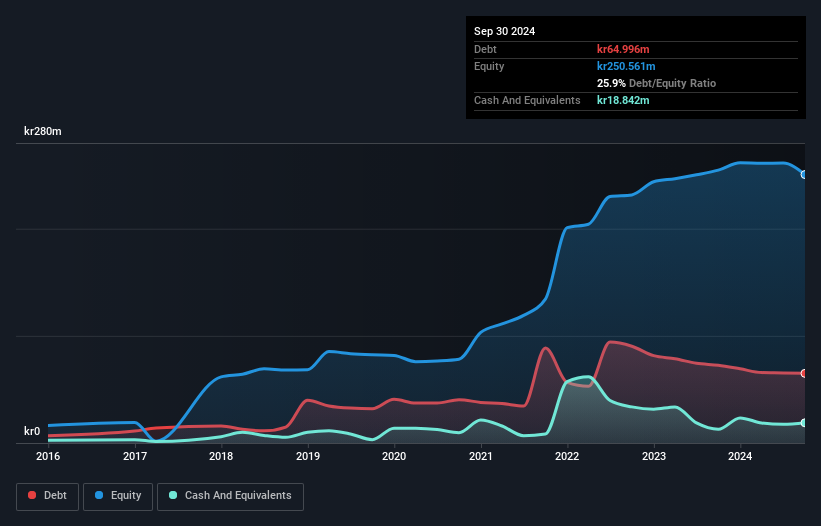
Task: Click the 2019 x-axis label
Action: point(308,456)
